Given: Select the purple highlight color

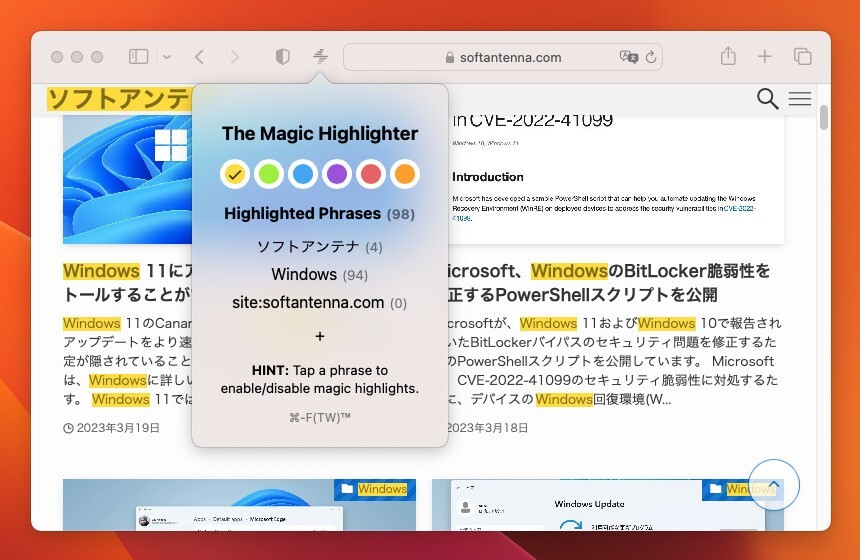Looking at the screenshot, I should tap(337, 174).
